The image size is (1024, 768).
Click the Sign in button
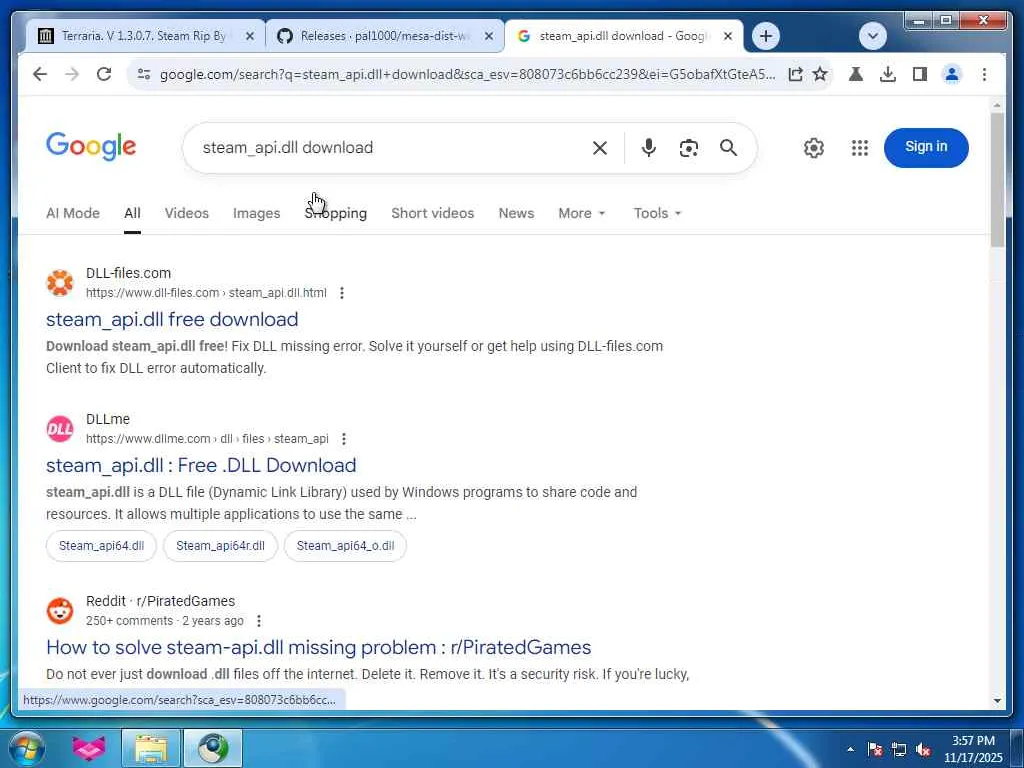pos(926,147)
